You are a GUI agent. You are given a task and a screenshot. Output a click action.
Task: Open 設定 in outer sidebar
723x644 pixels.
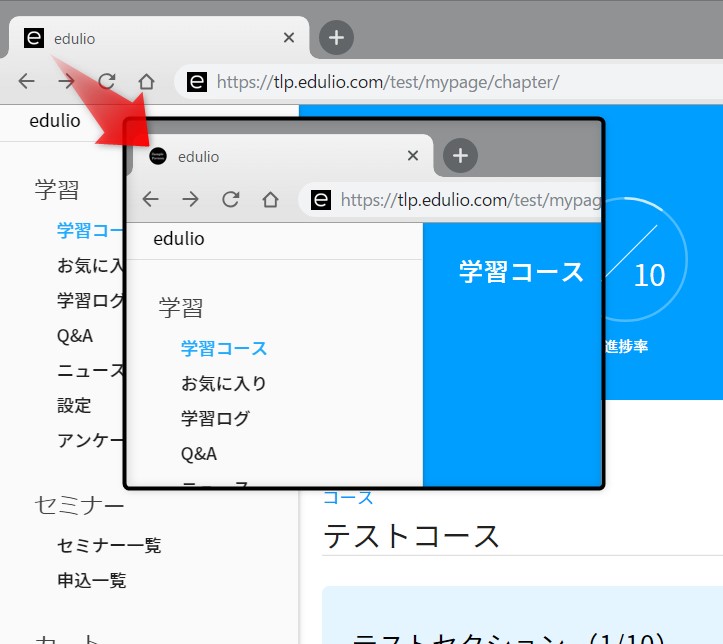(x=74, y=406)
